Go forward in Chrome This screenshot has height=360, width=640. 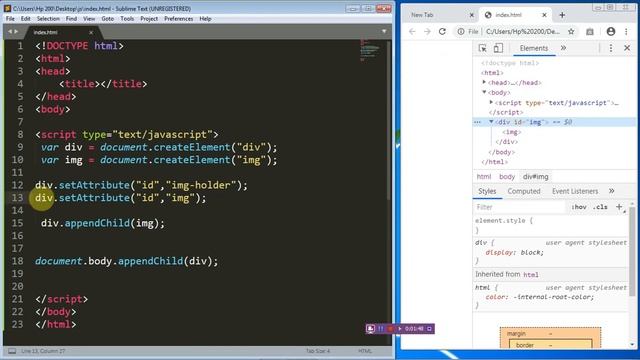tap(427, 31)
